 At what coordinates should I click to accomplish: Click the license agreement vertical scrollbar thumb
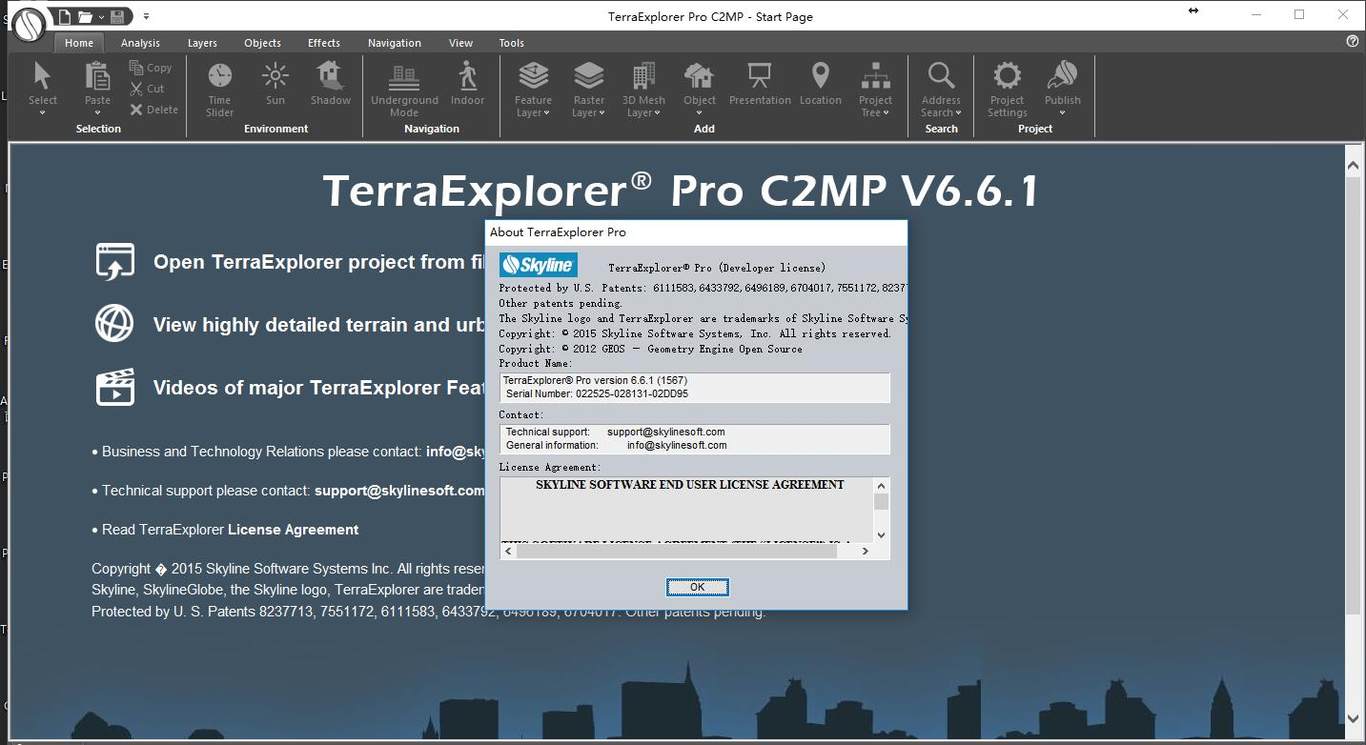tap(881, 502)
